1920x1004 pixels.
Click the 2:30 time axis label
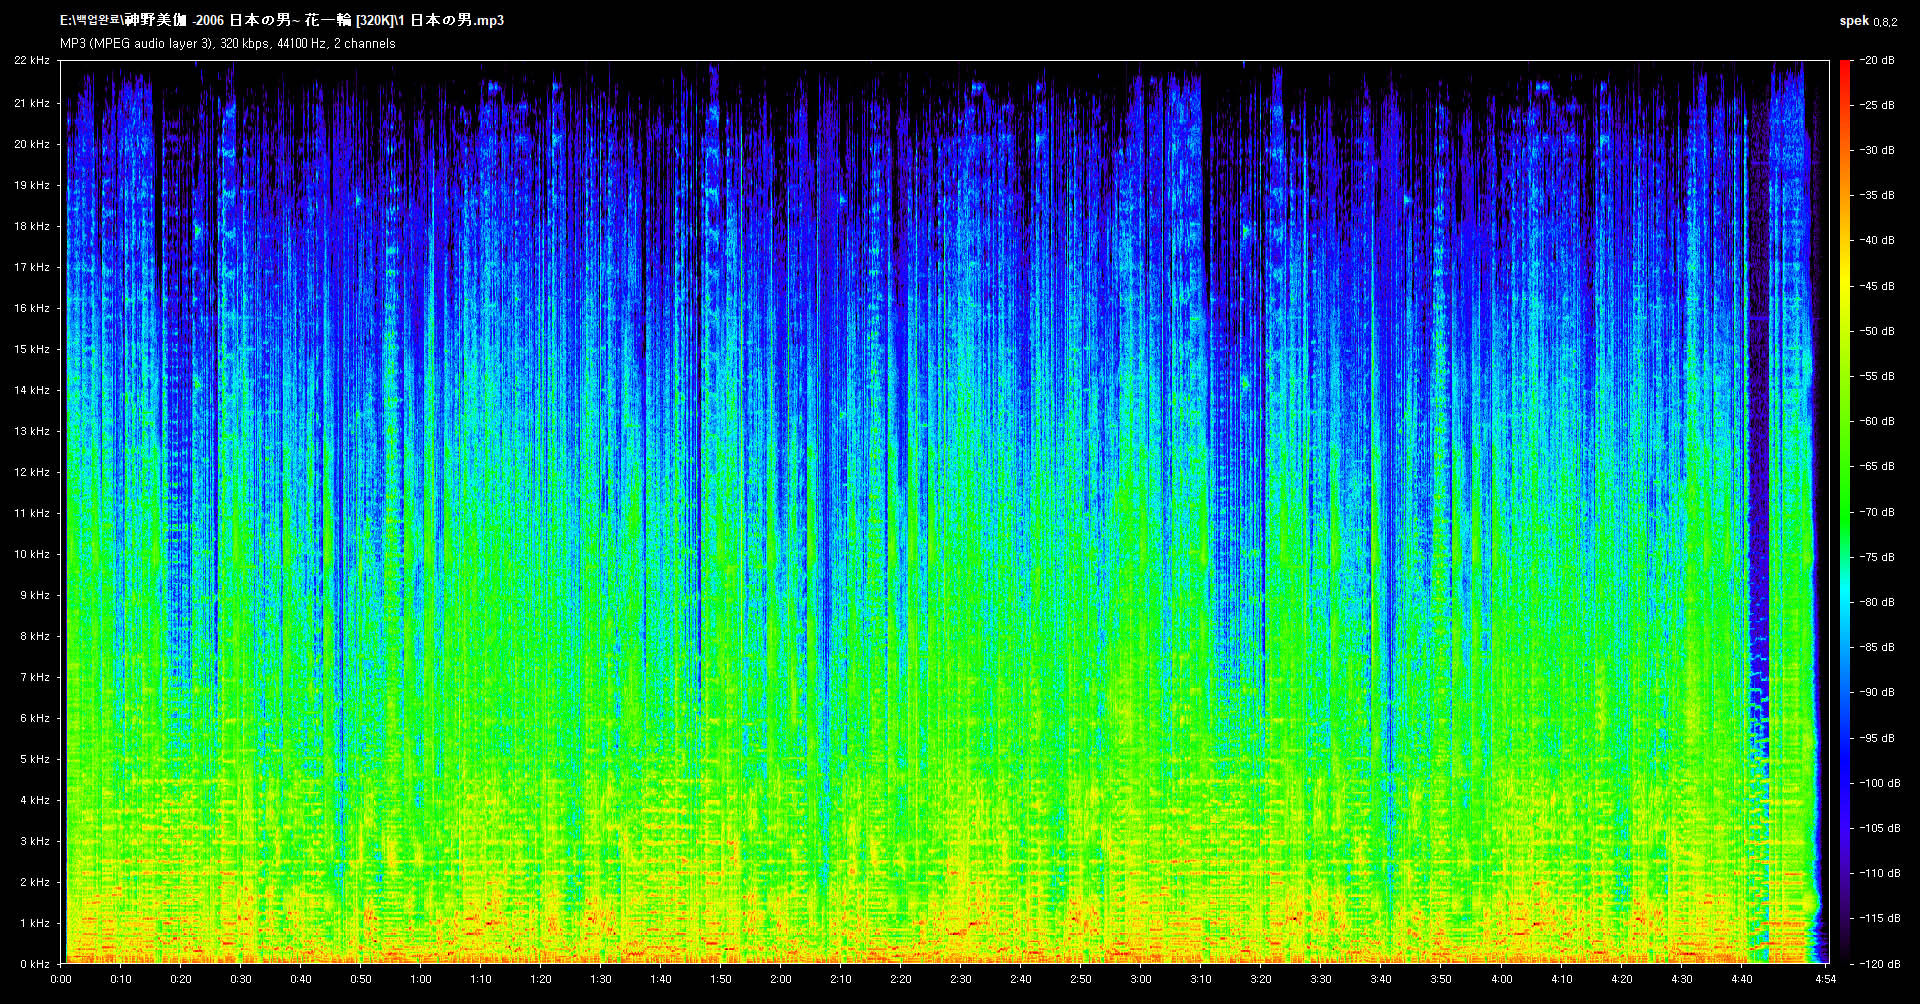[961, 979]
